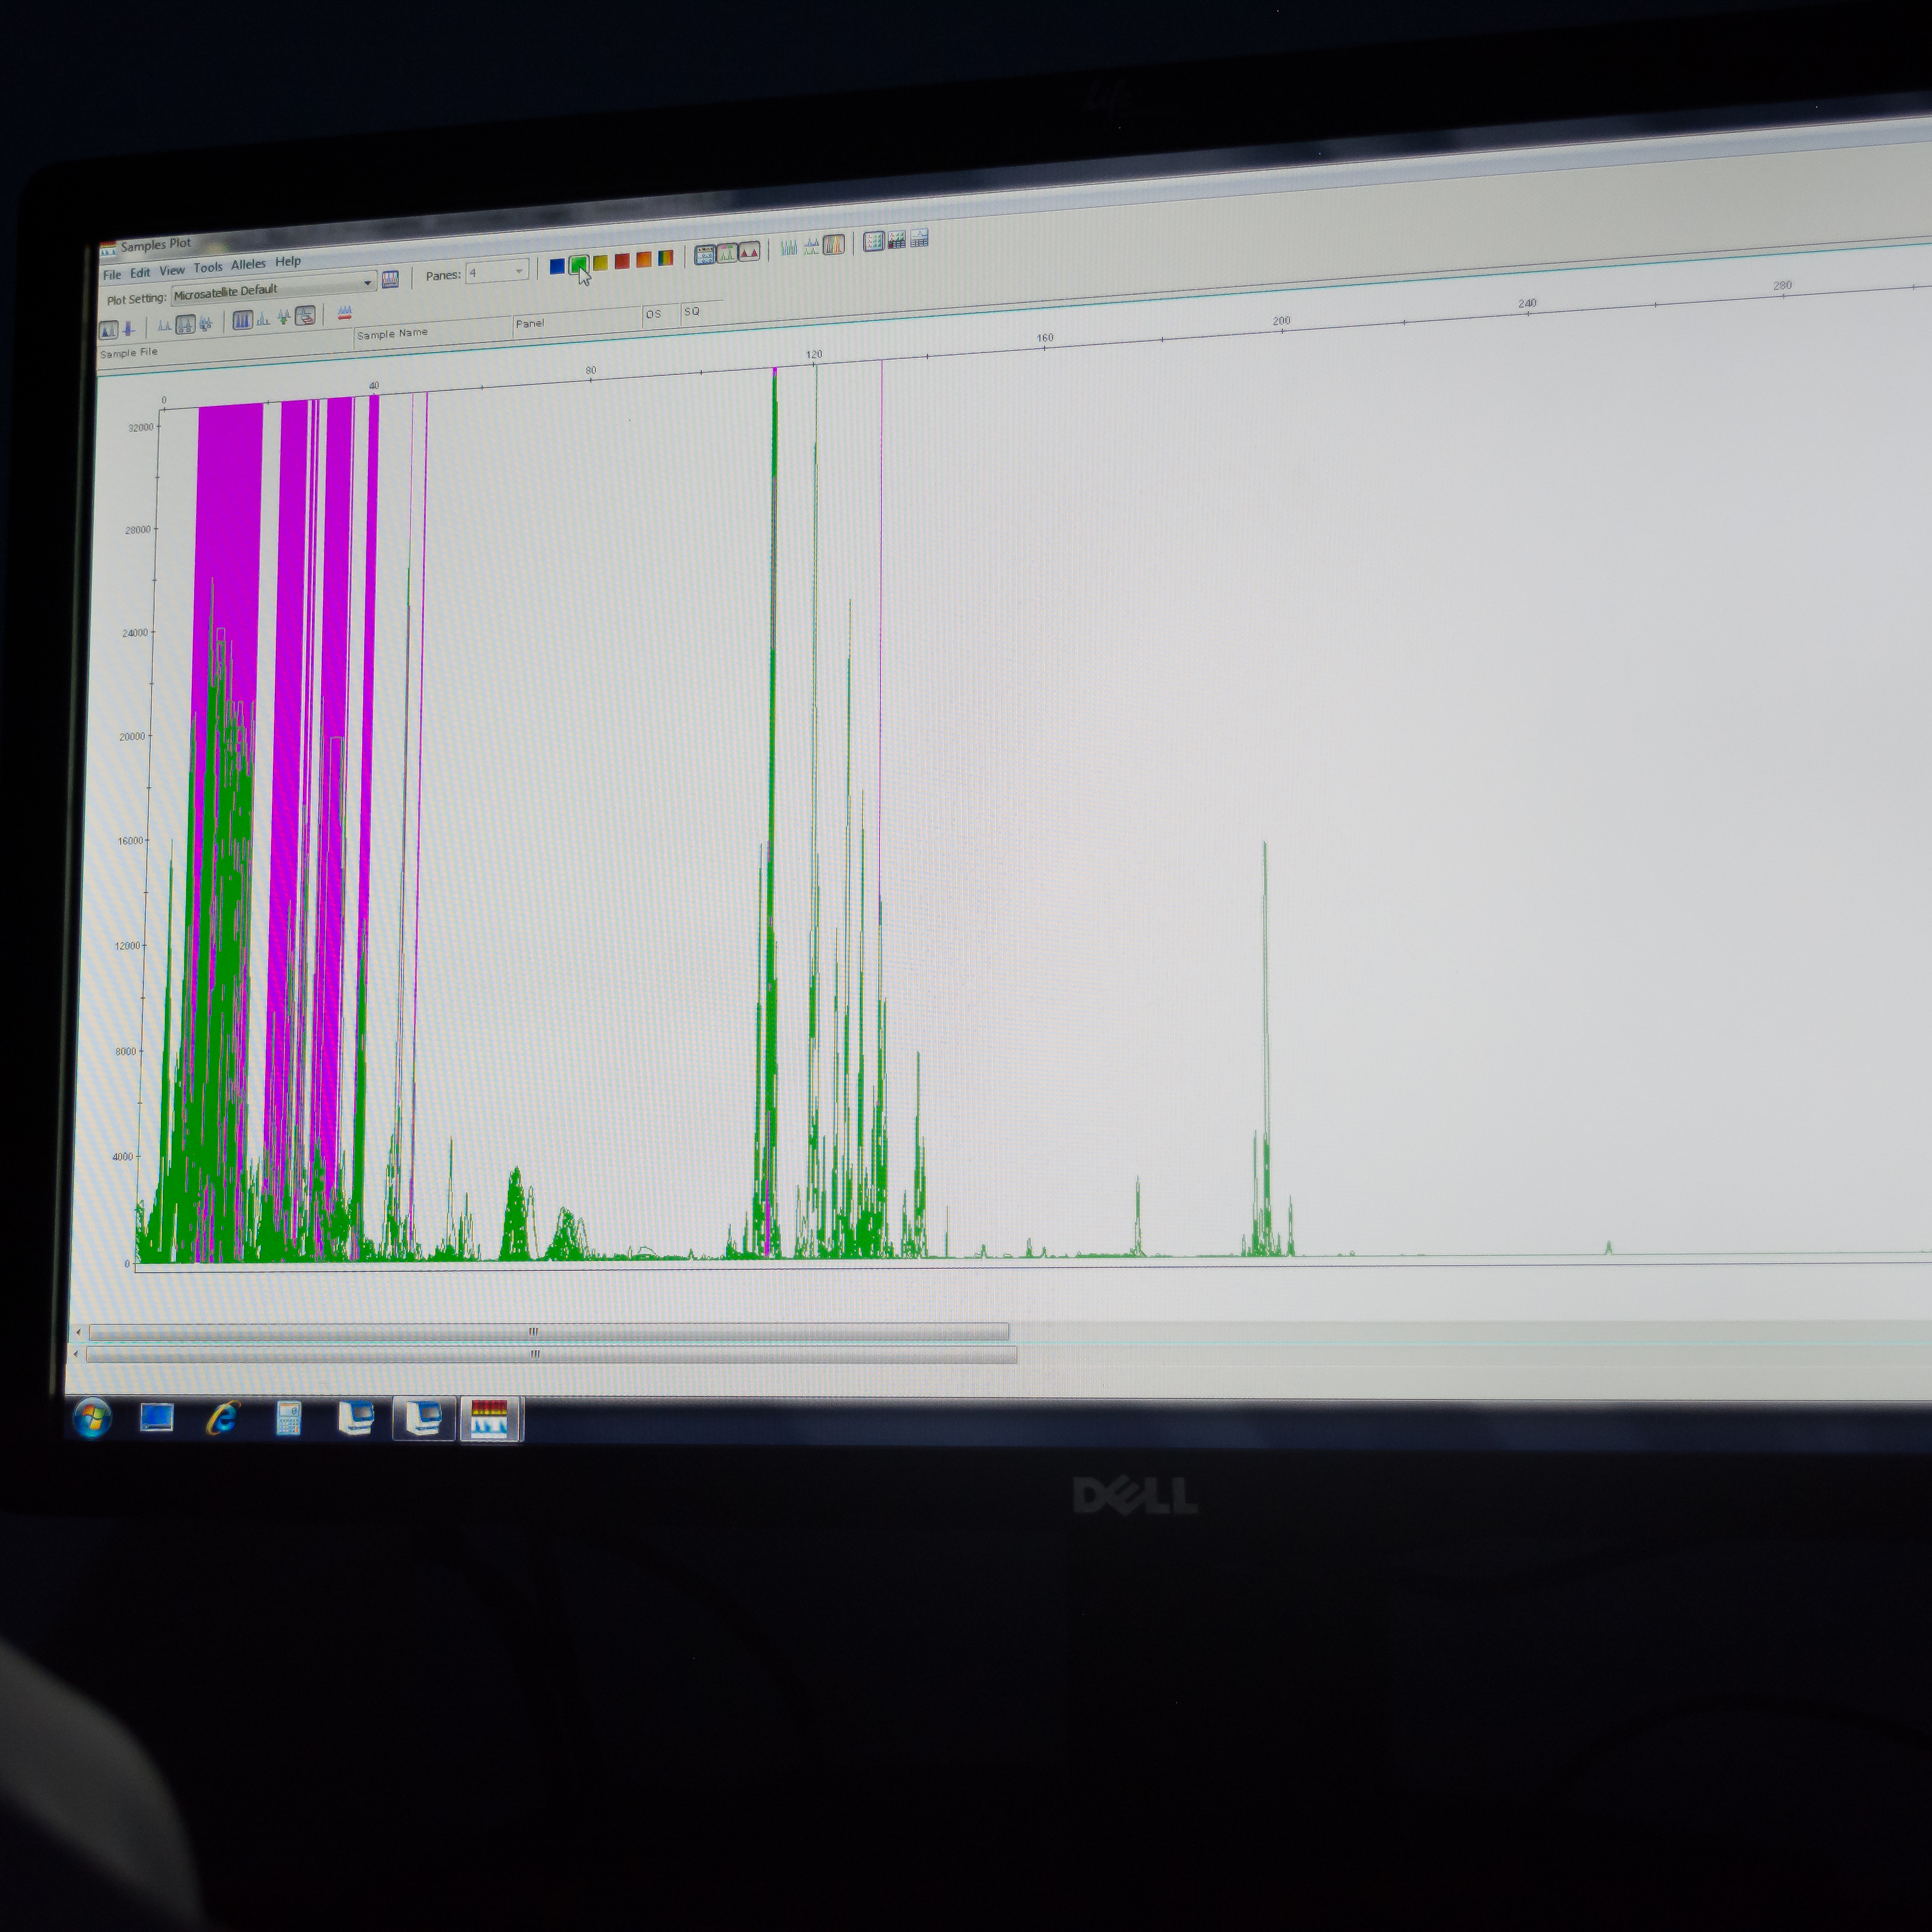Click the two small peaks label icon
The width and height of the screenshot is (1932, 1932).
(x=164, y=325)
